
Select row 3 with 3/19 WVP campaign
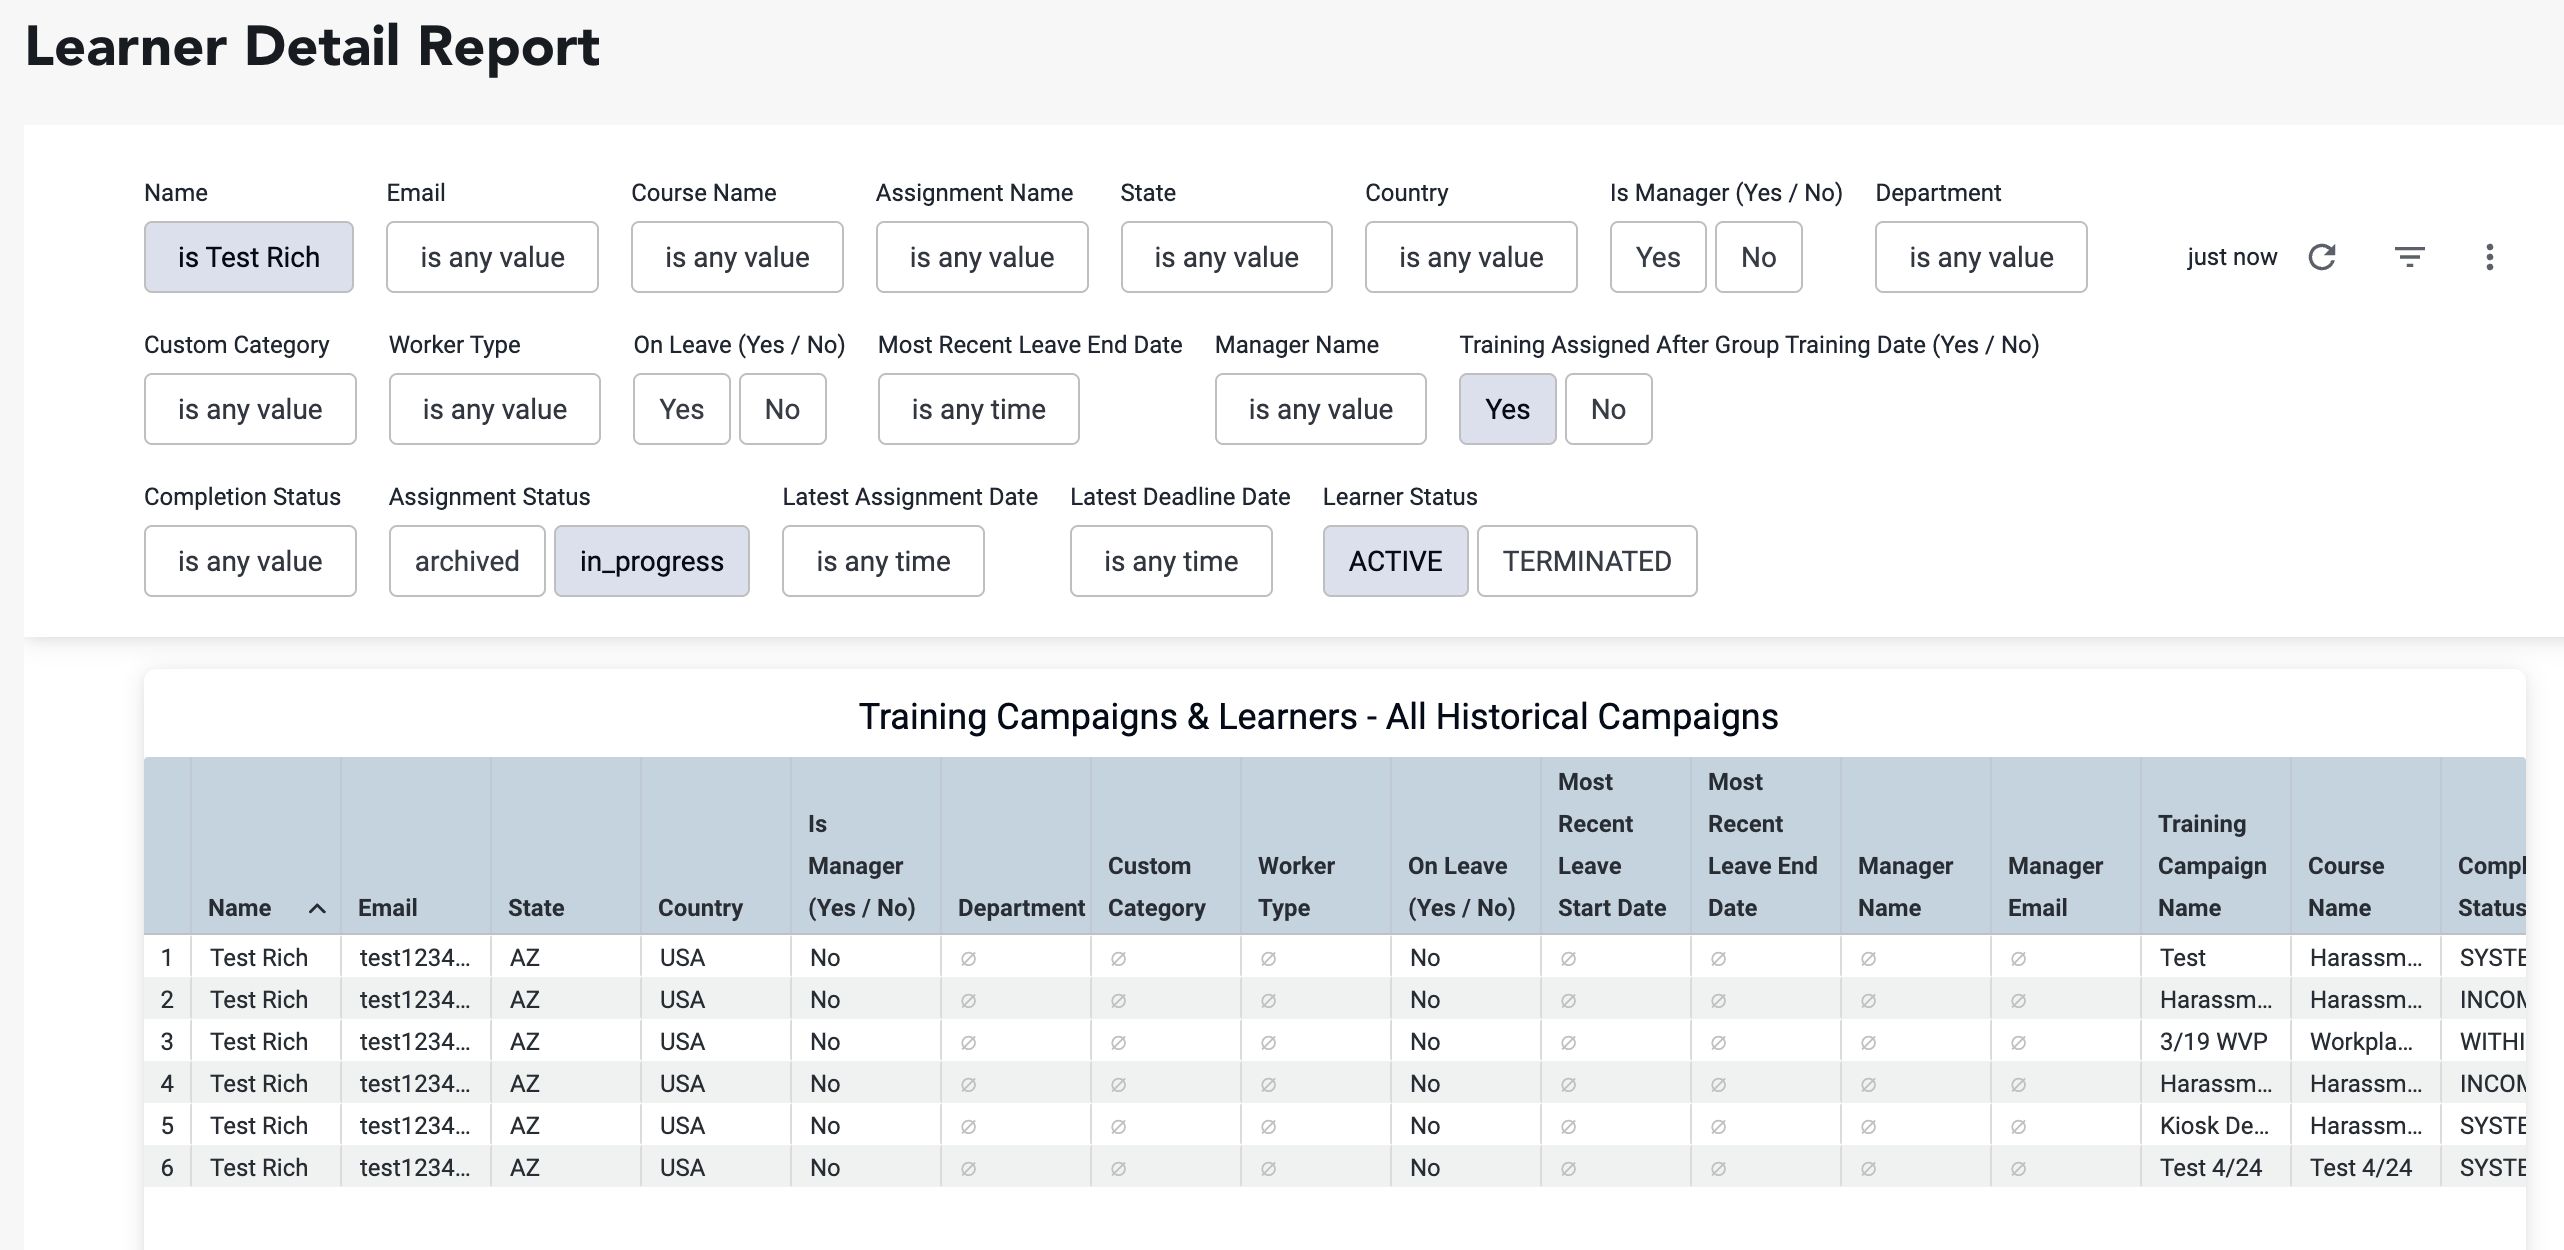(x=1335, y=1041)
